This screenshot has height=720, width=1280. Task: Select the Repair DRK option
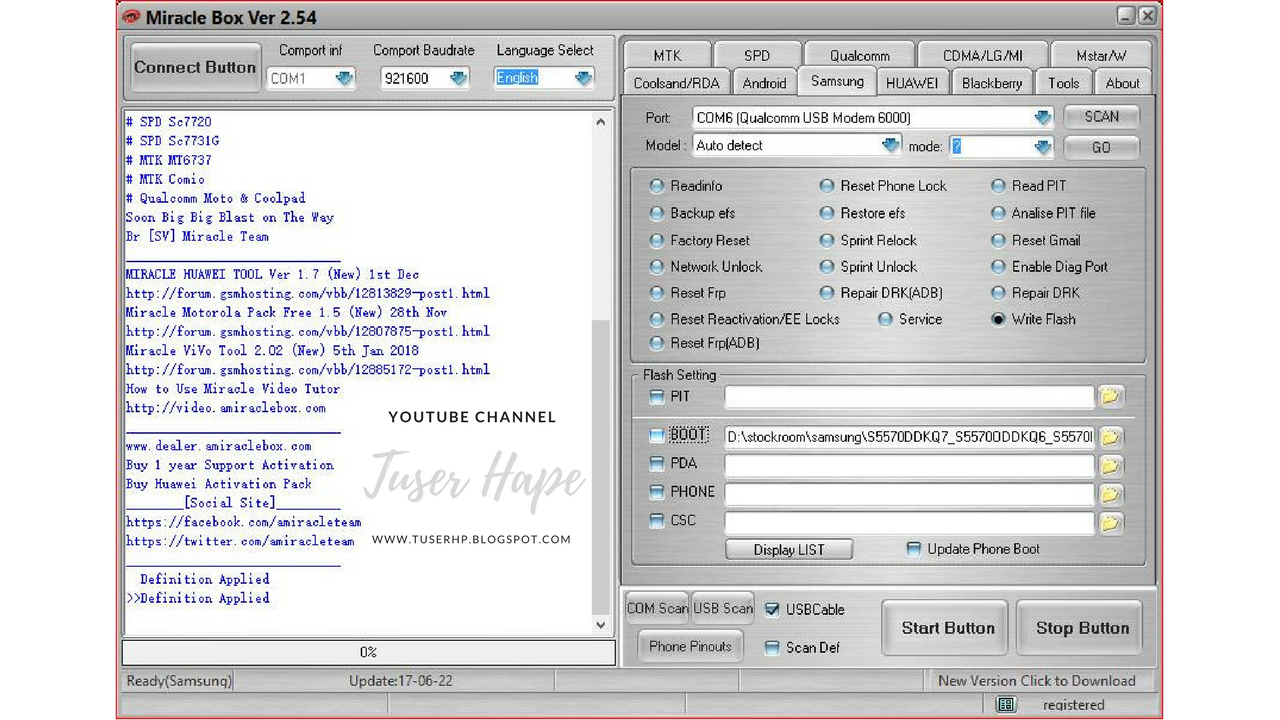998,293
